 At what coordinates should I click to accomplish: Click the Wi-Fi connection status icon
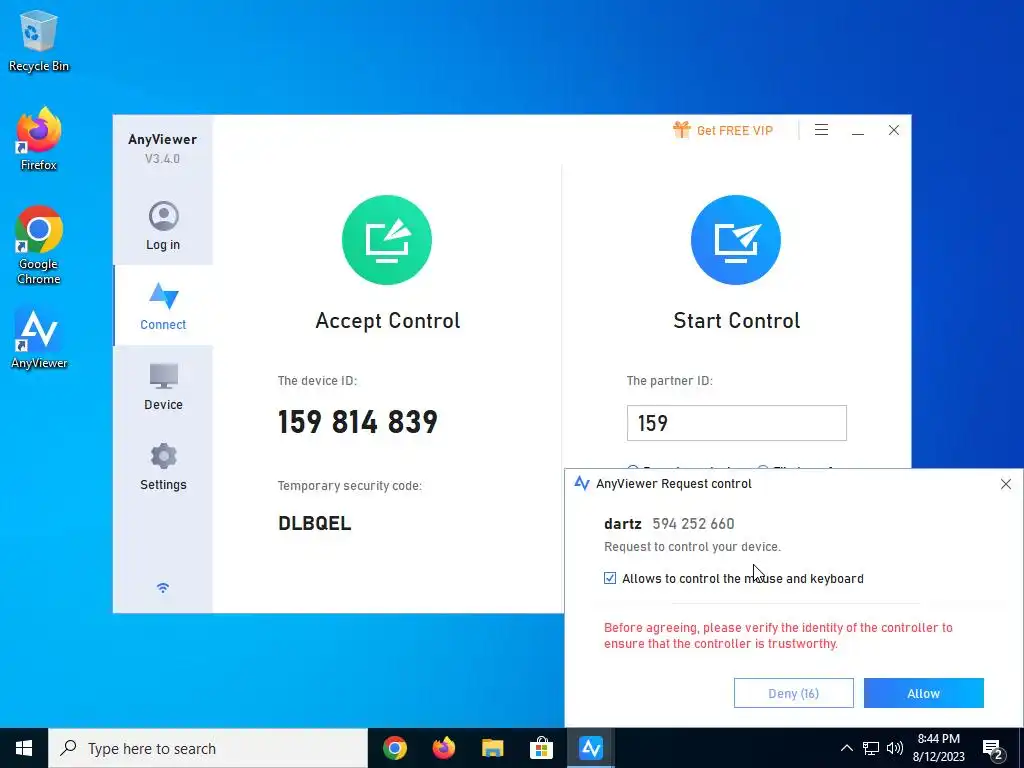pos(163,588)
